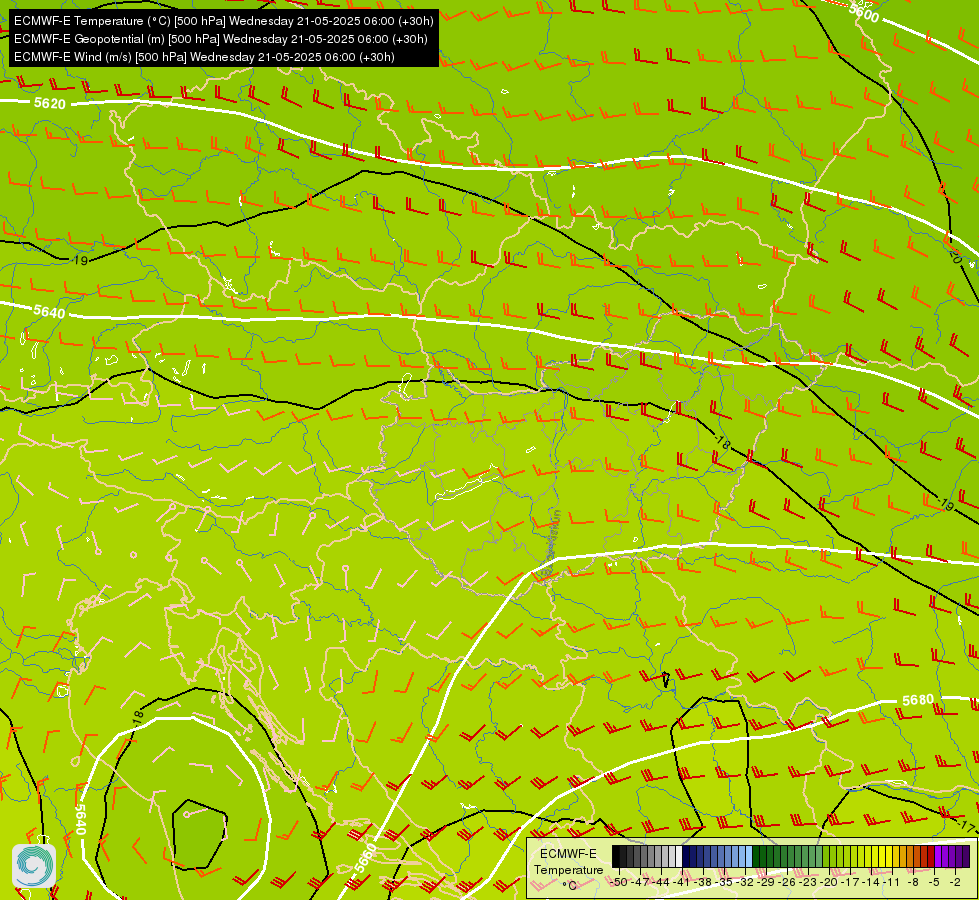Click the -11 tick on the color bar
The width and height of the screenshot is (979, 900).
pos(892,882)
